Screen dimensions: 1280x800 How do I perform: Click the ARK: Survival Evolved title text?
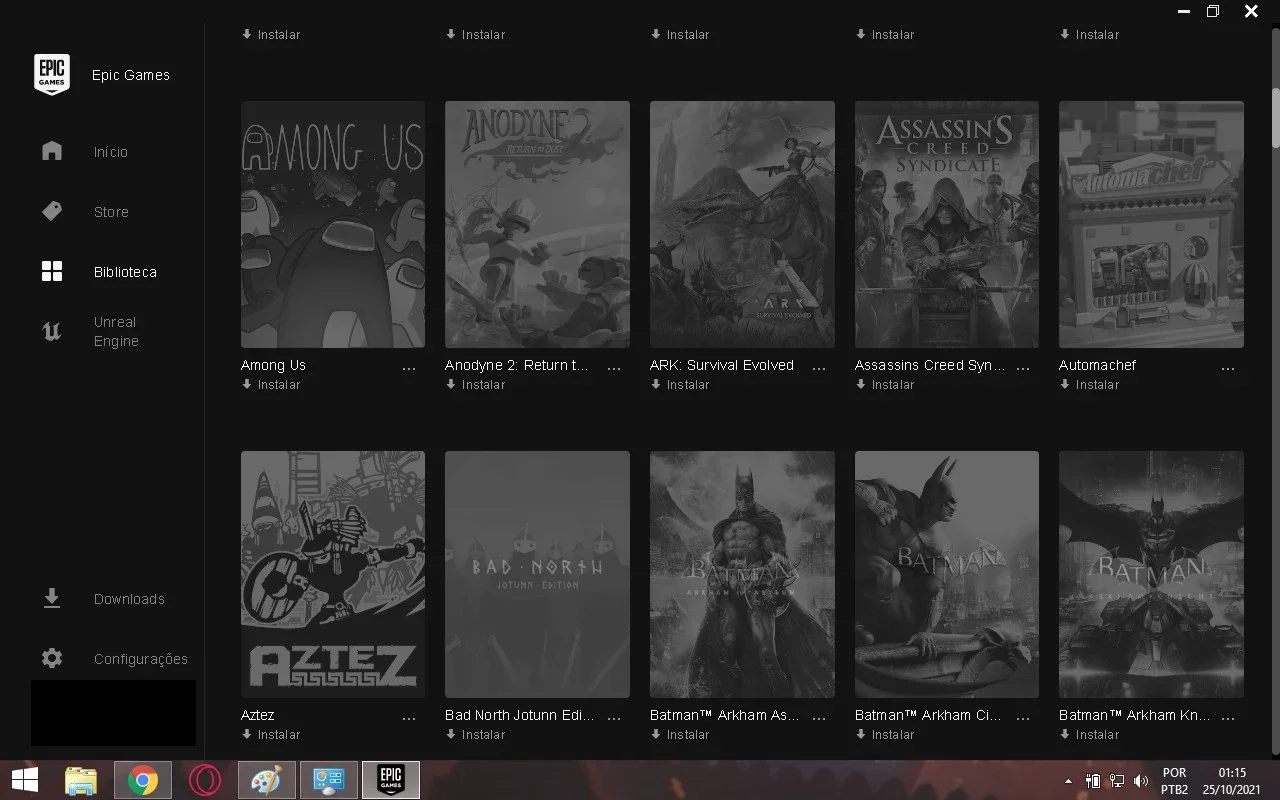[722, 365]
